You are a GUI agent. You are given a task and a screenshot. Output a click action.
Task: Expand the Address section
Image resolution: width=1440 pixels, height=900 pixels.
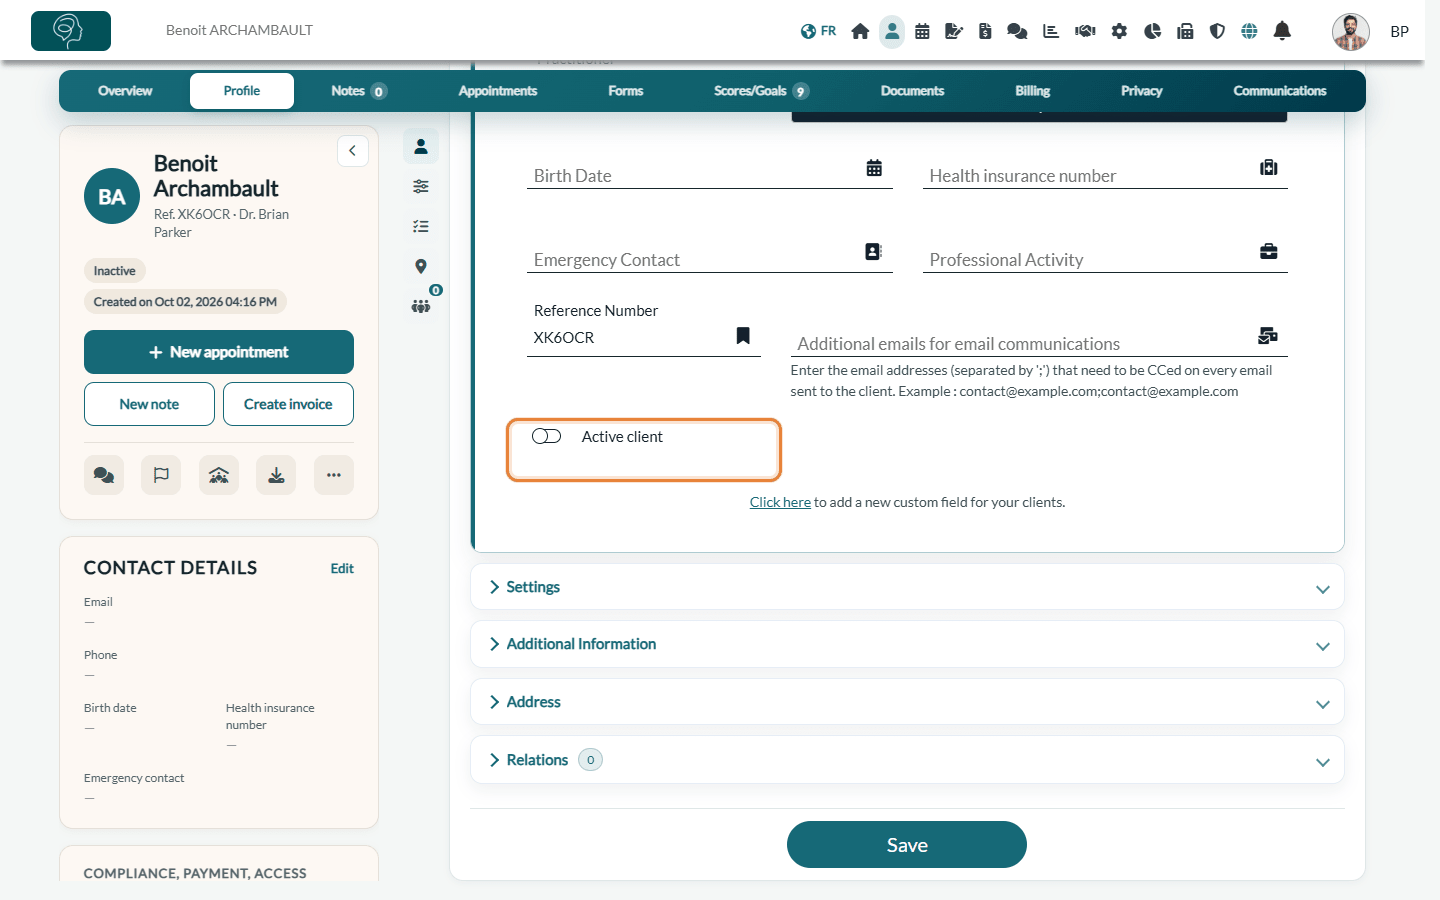pos(907,702)
